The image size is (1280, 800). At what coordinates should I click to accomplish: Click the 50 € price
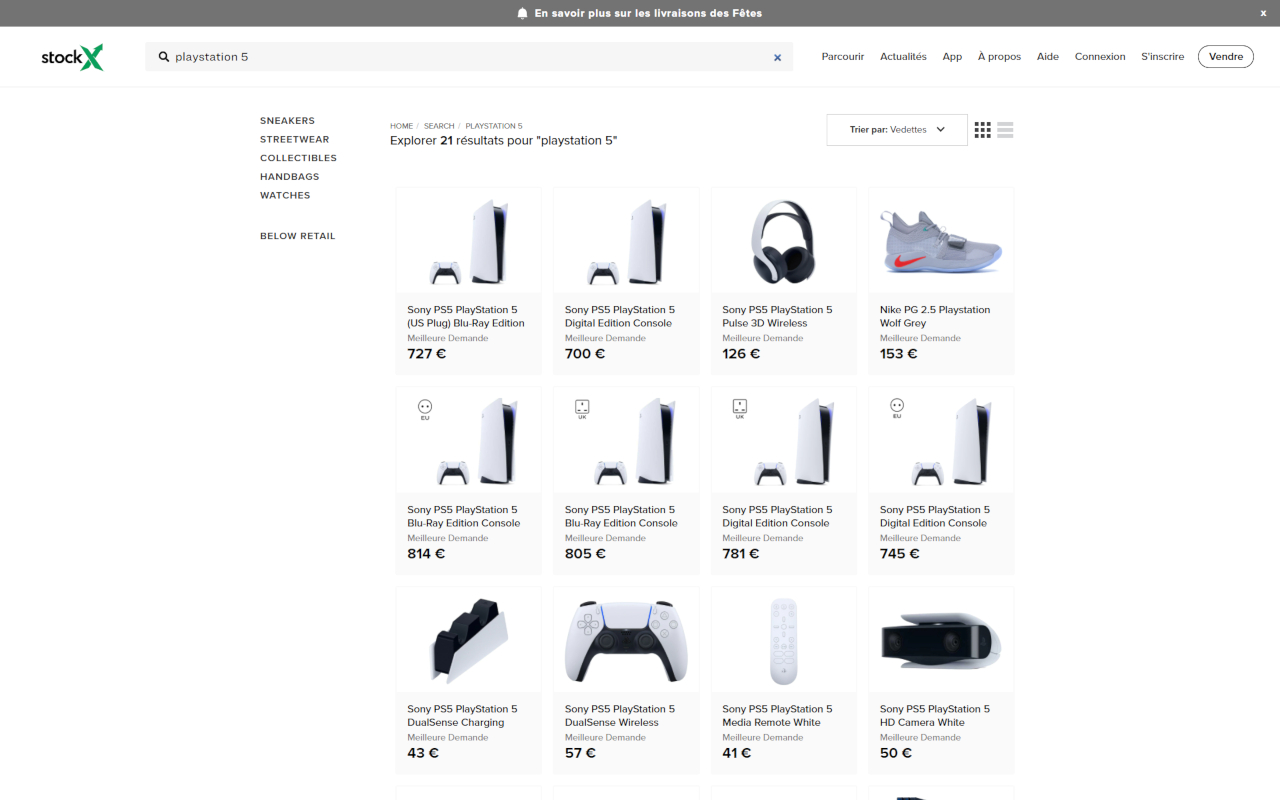896,753
